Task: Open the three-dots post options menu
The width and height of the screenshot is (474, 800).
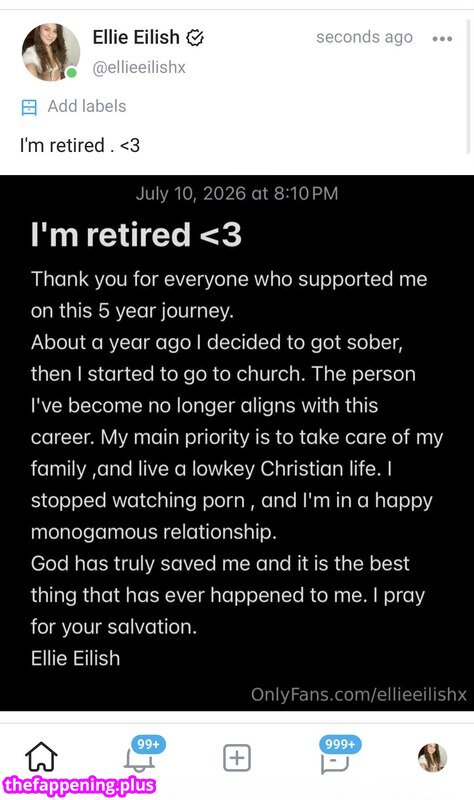Action: pos(442,39)
